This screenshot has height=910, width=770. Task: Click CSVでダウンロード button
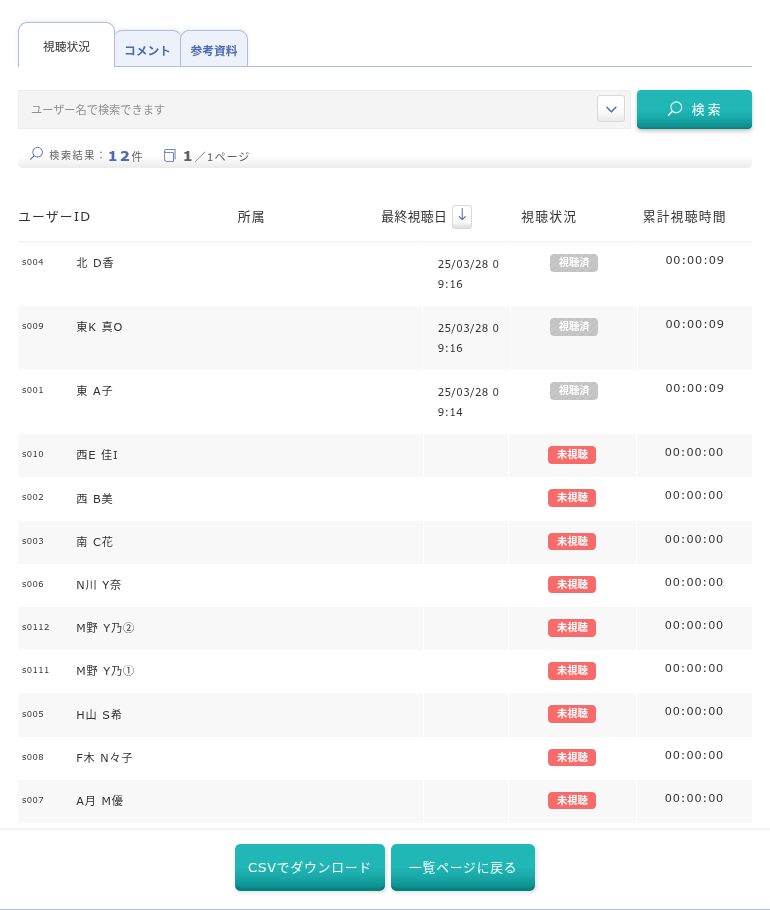click(x=310, y=867)
